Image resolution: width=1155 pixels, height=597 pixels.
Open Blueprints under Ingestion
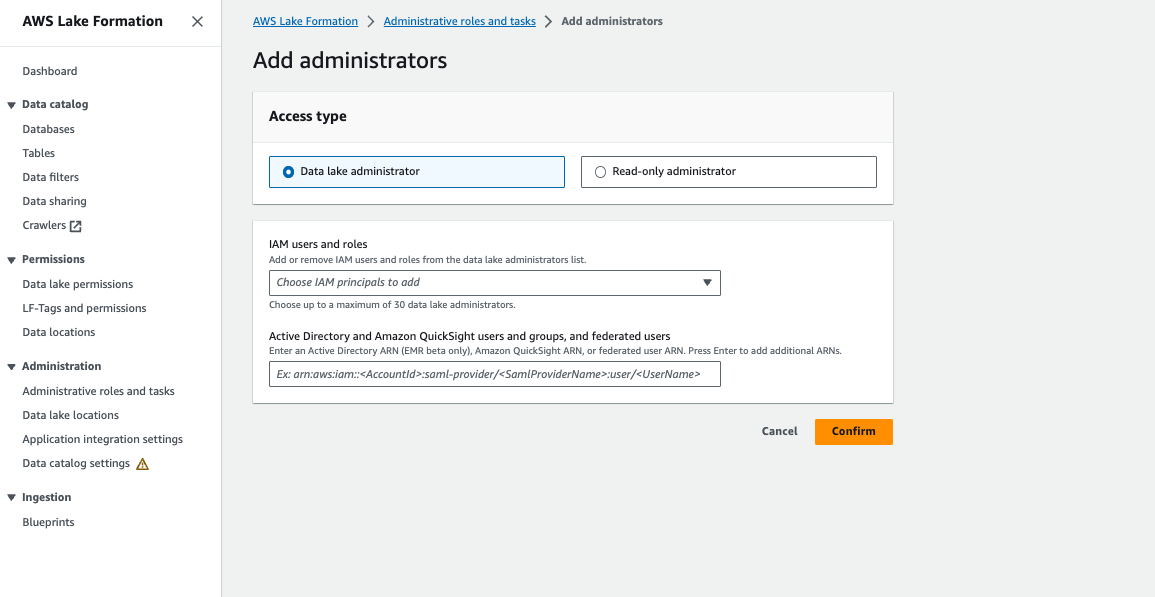coord(48,523)
